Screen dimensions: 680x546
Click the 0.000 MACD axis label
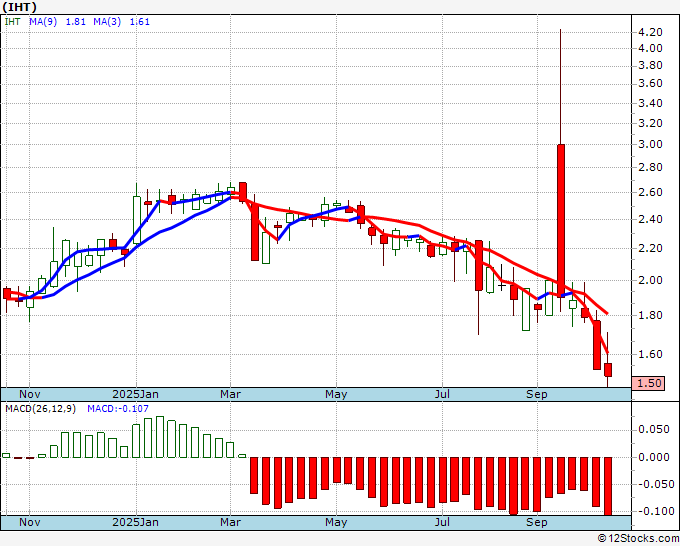coord(654,457)
